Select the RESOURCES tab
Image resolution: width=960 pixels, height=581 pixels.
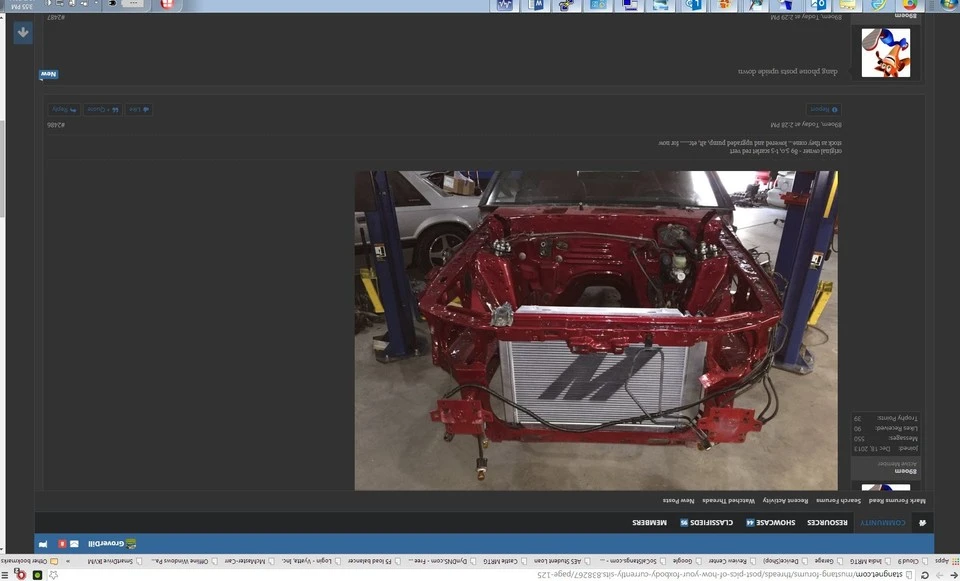(827, 523)
